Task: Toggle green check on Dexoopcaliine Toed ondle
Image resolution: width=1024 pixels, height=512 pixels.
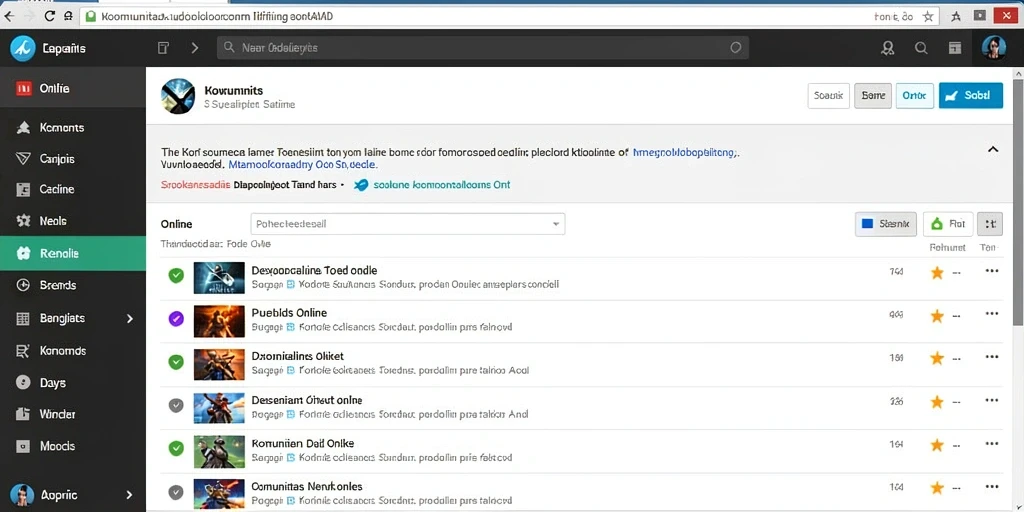Action: [176, 275]
